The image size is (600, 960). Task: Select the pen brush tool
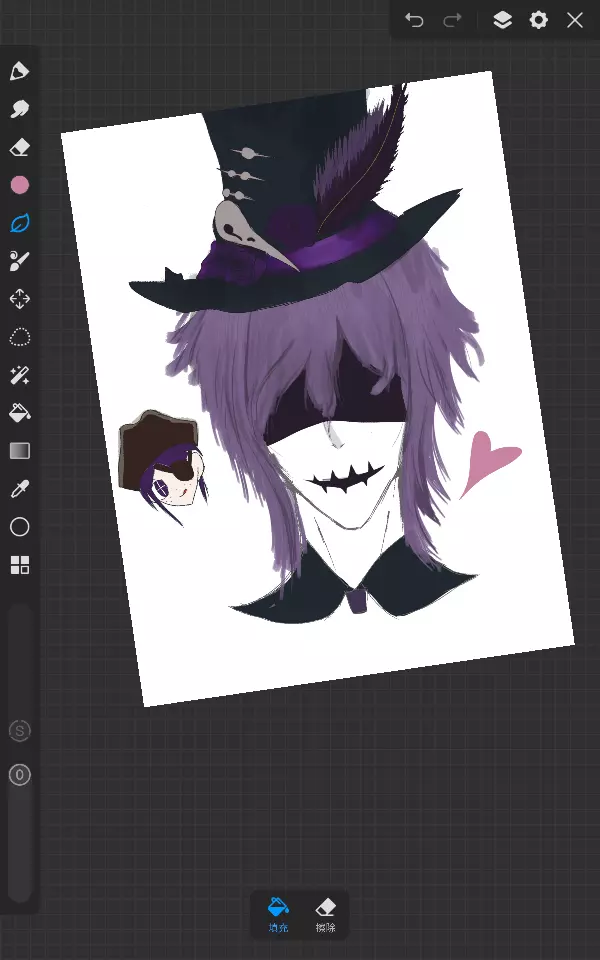[20, 71]
